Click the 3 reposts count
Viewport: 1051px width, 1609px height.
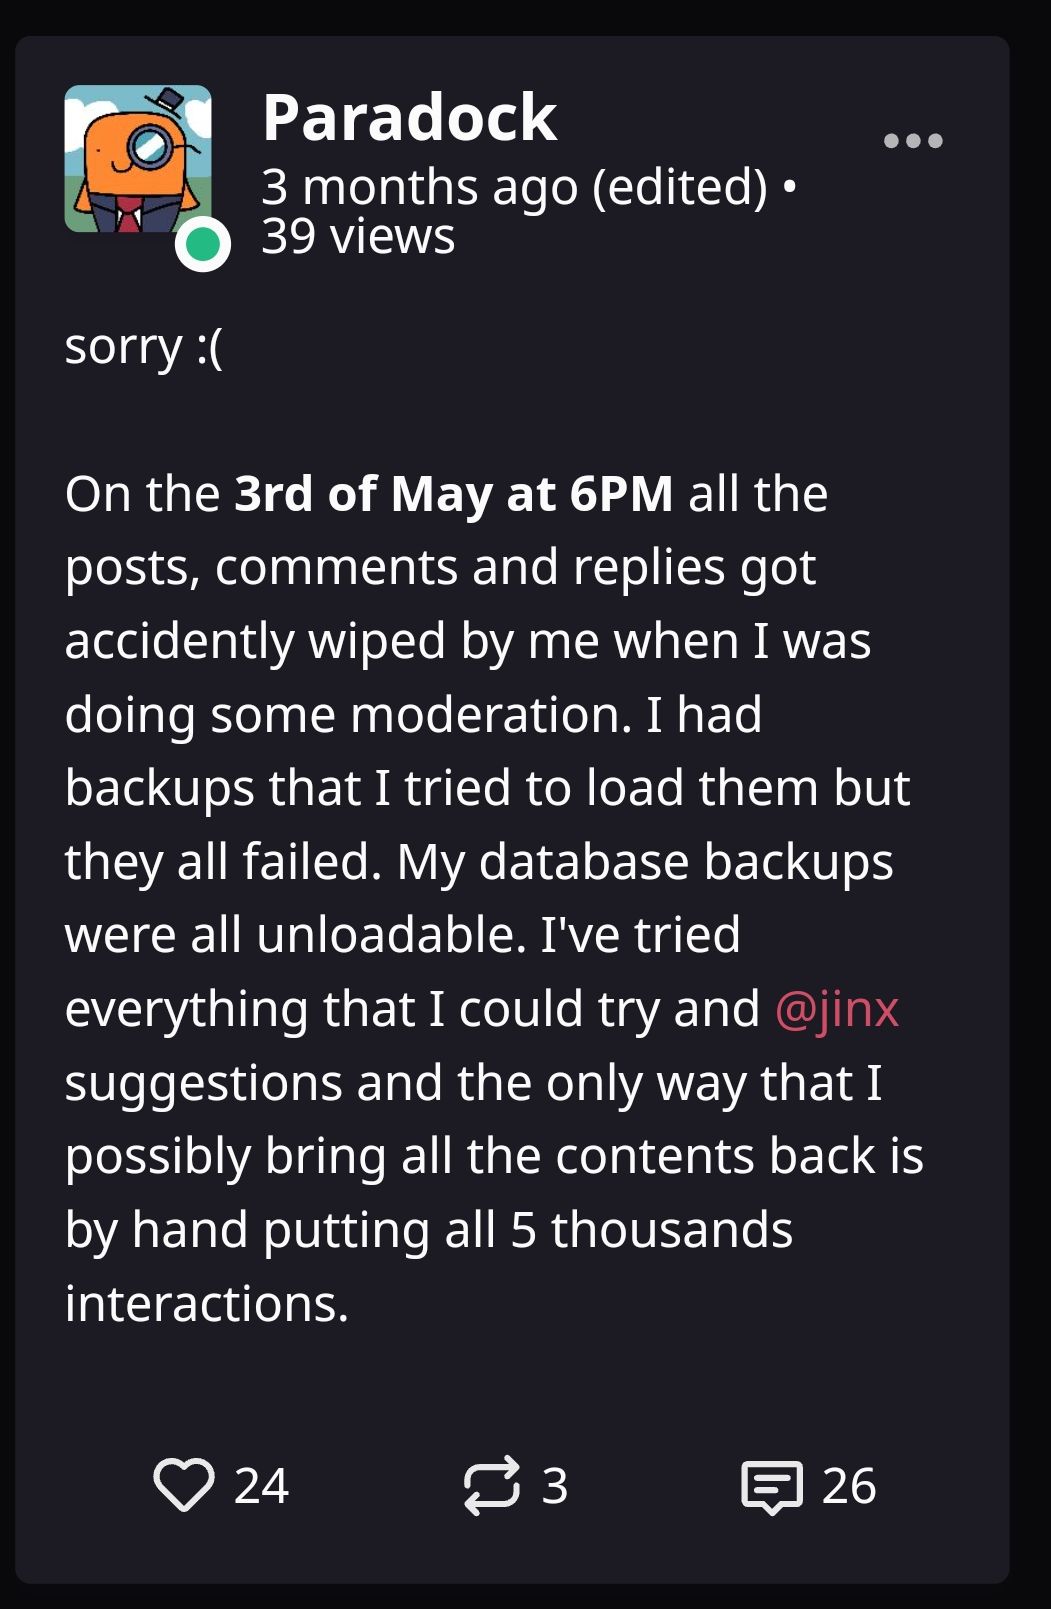(555, 1485)
